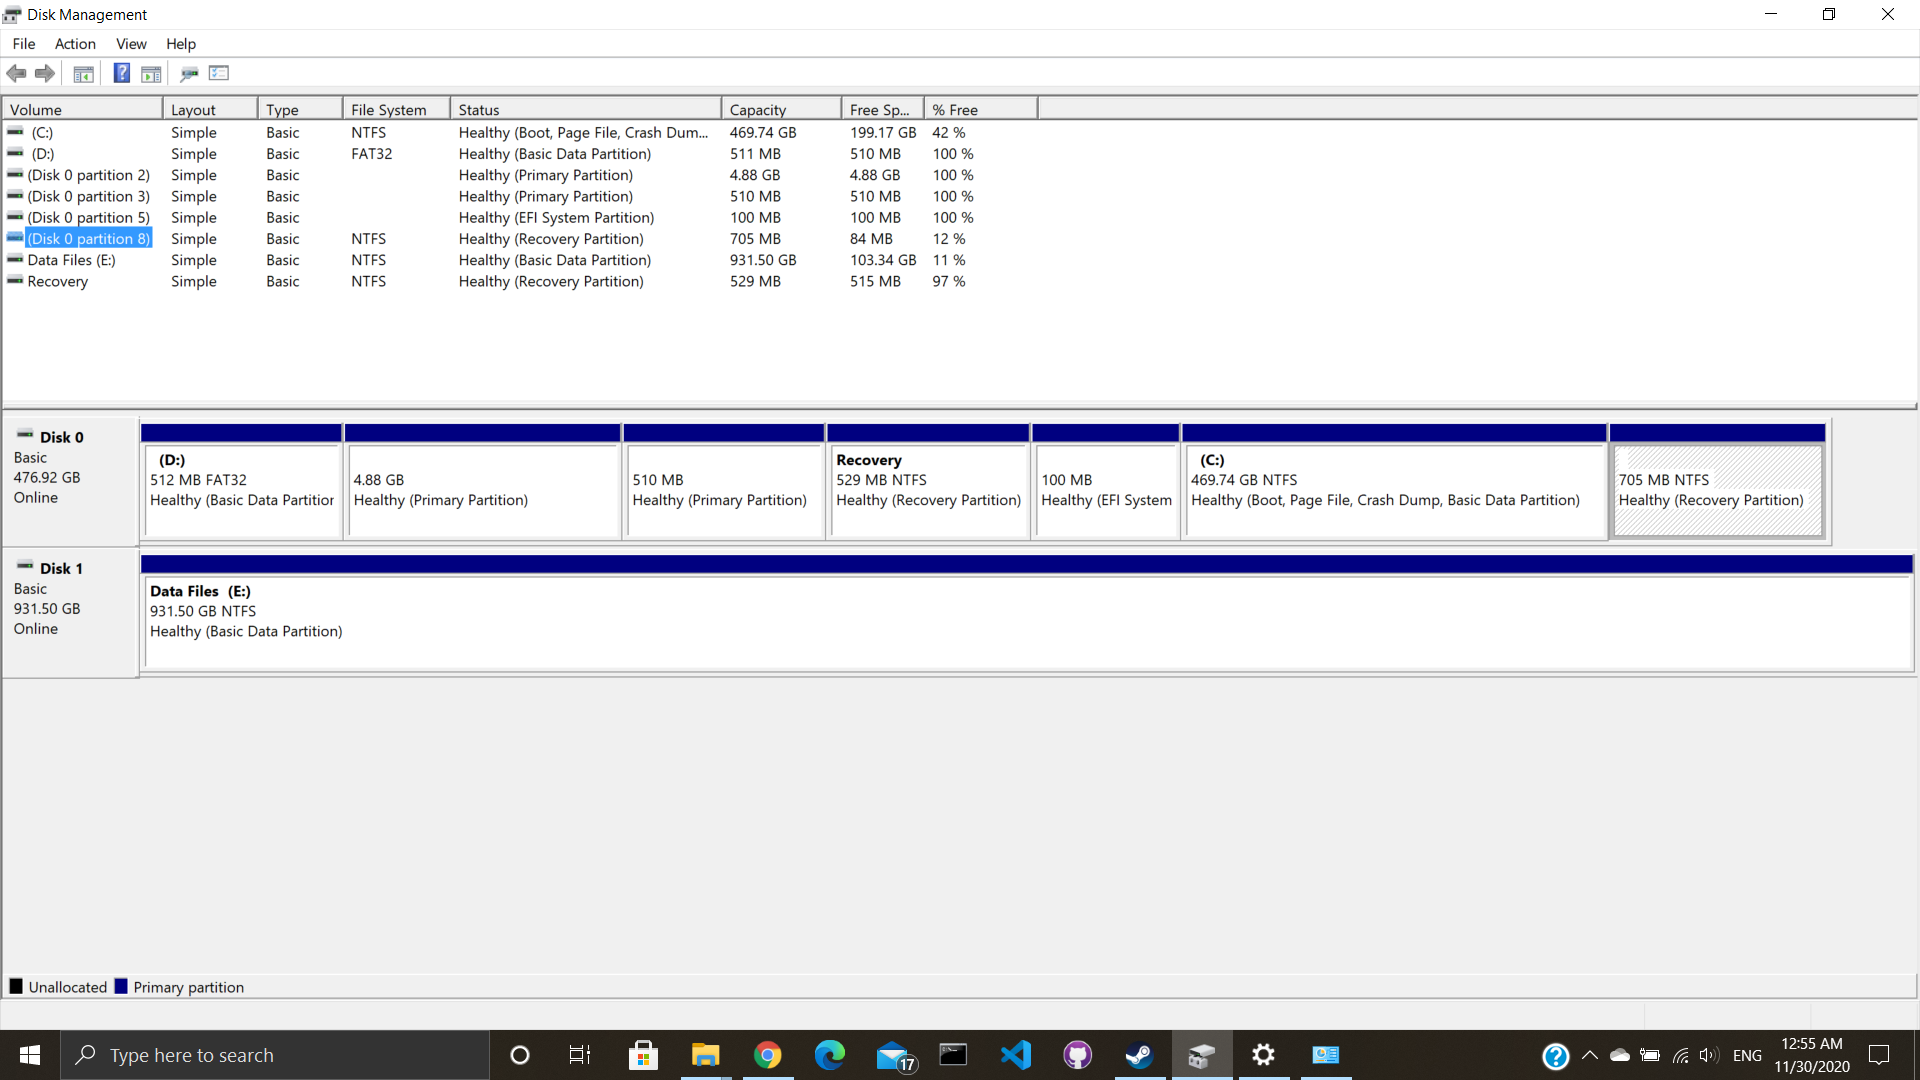Screen dimensions: 1920x1080
Task: Toggle the Show/Hide Action Pane button
Action: pyautogui.click(x=151, y=73)
